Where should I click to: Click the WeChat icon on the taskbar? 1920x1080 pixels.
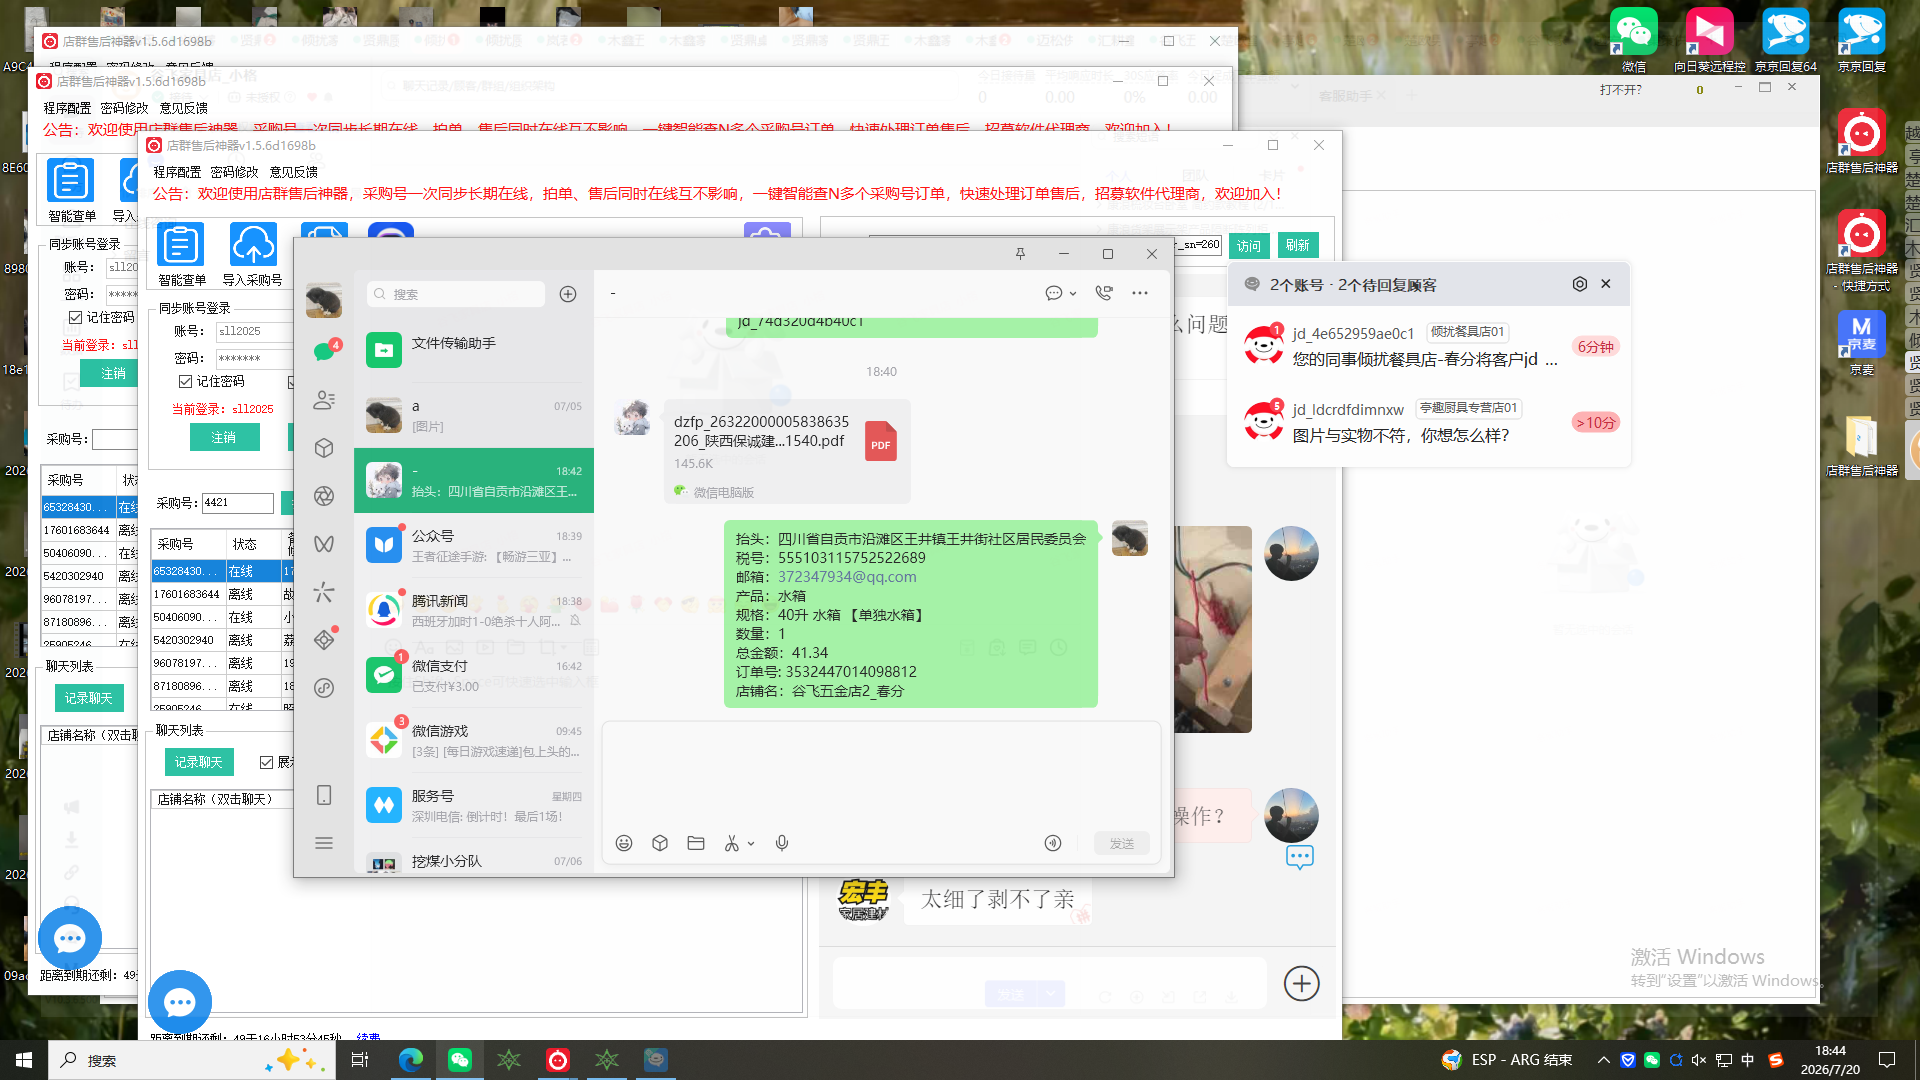[460, 1060]
